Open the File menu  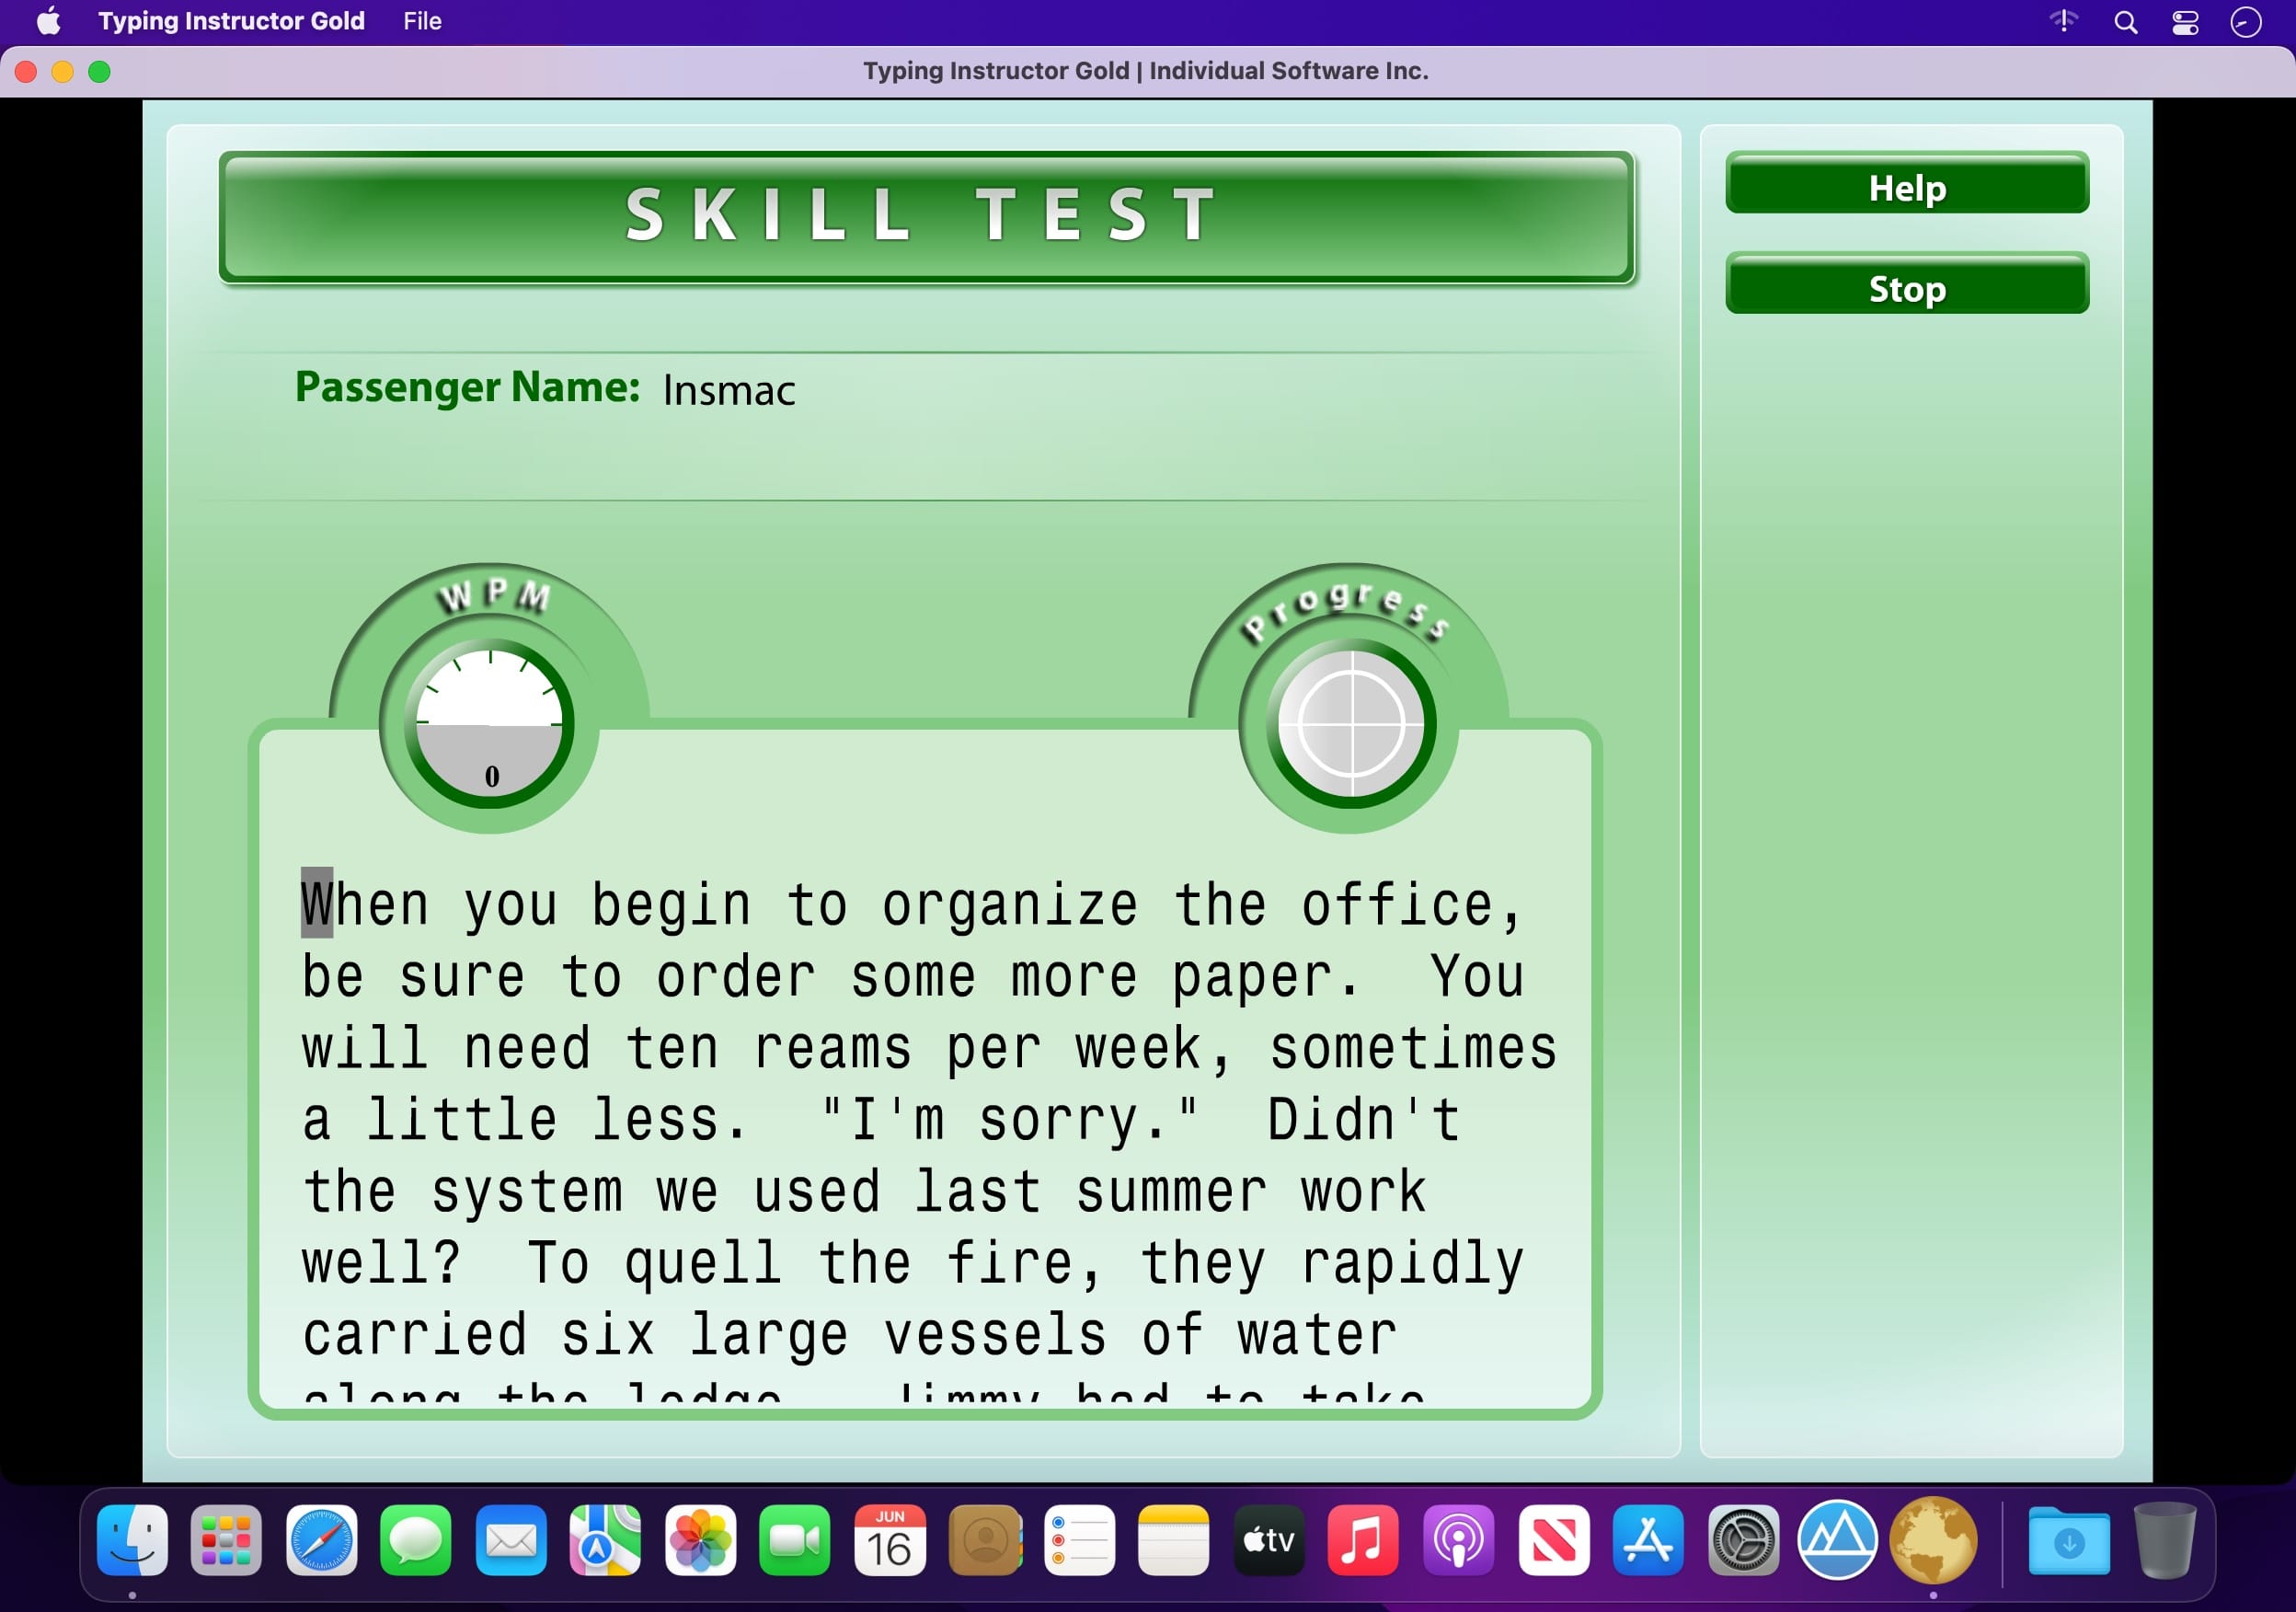[422, 21]
